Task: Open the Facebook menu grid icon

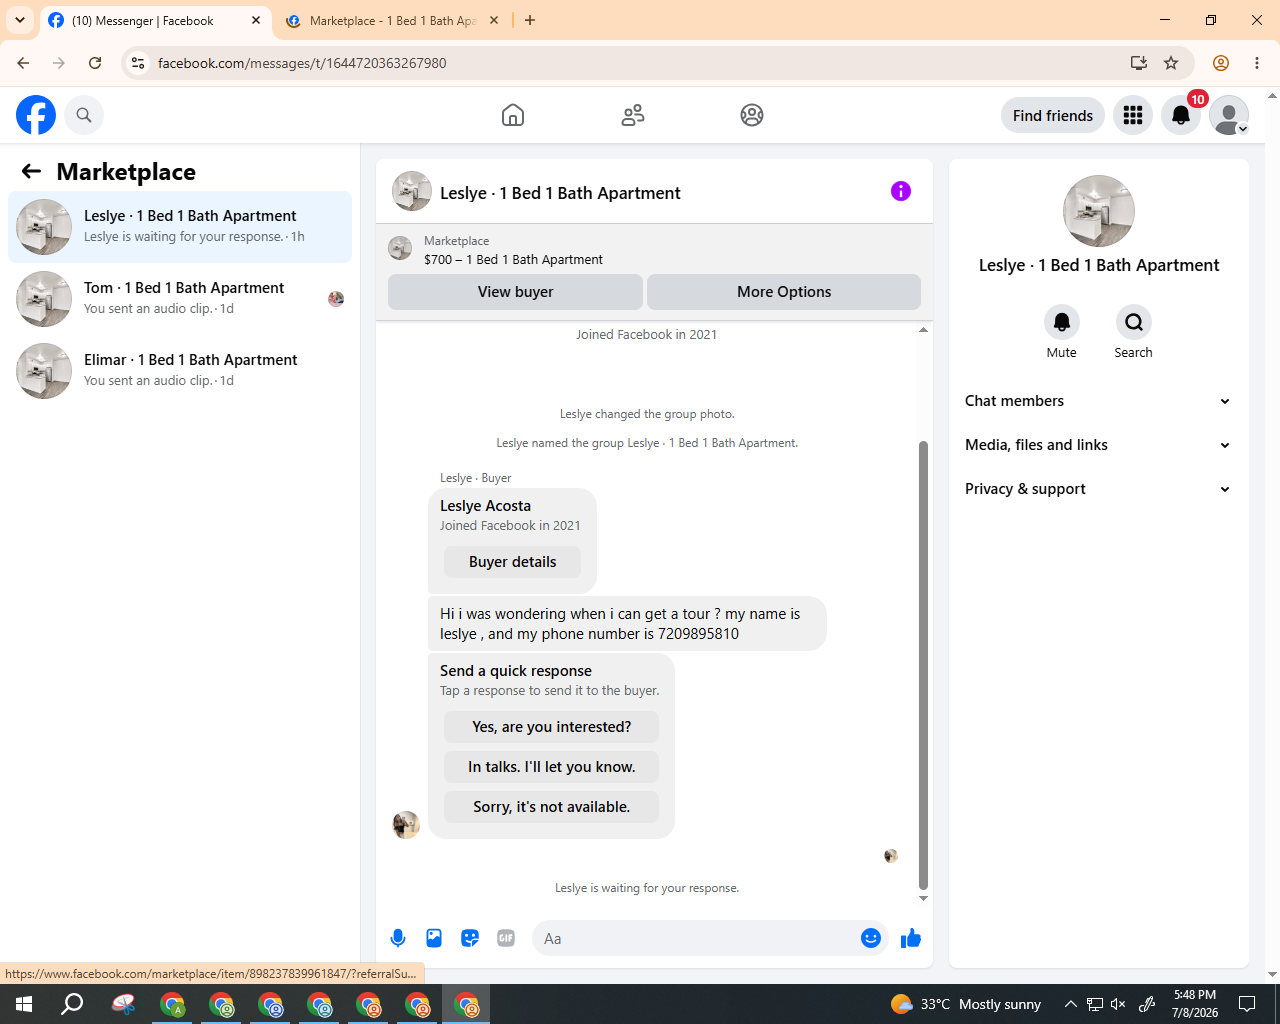Action: [1133, 115]
